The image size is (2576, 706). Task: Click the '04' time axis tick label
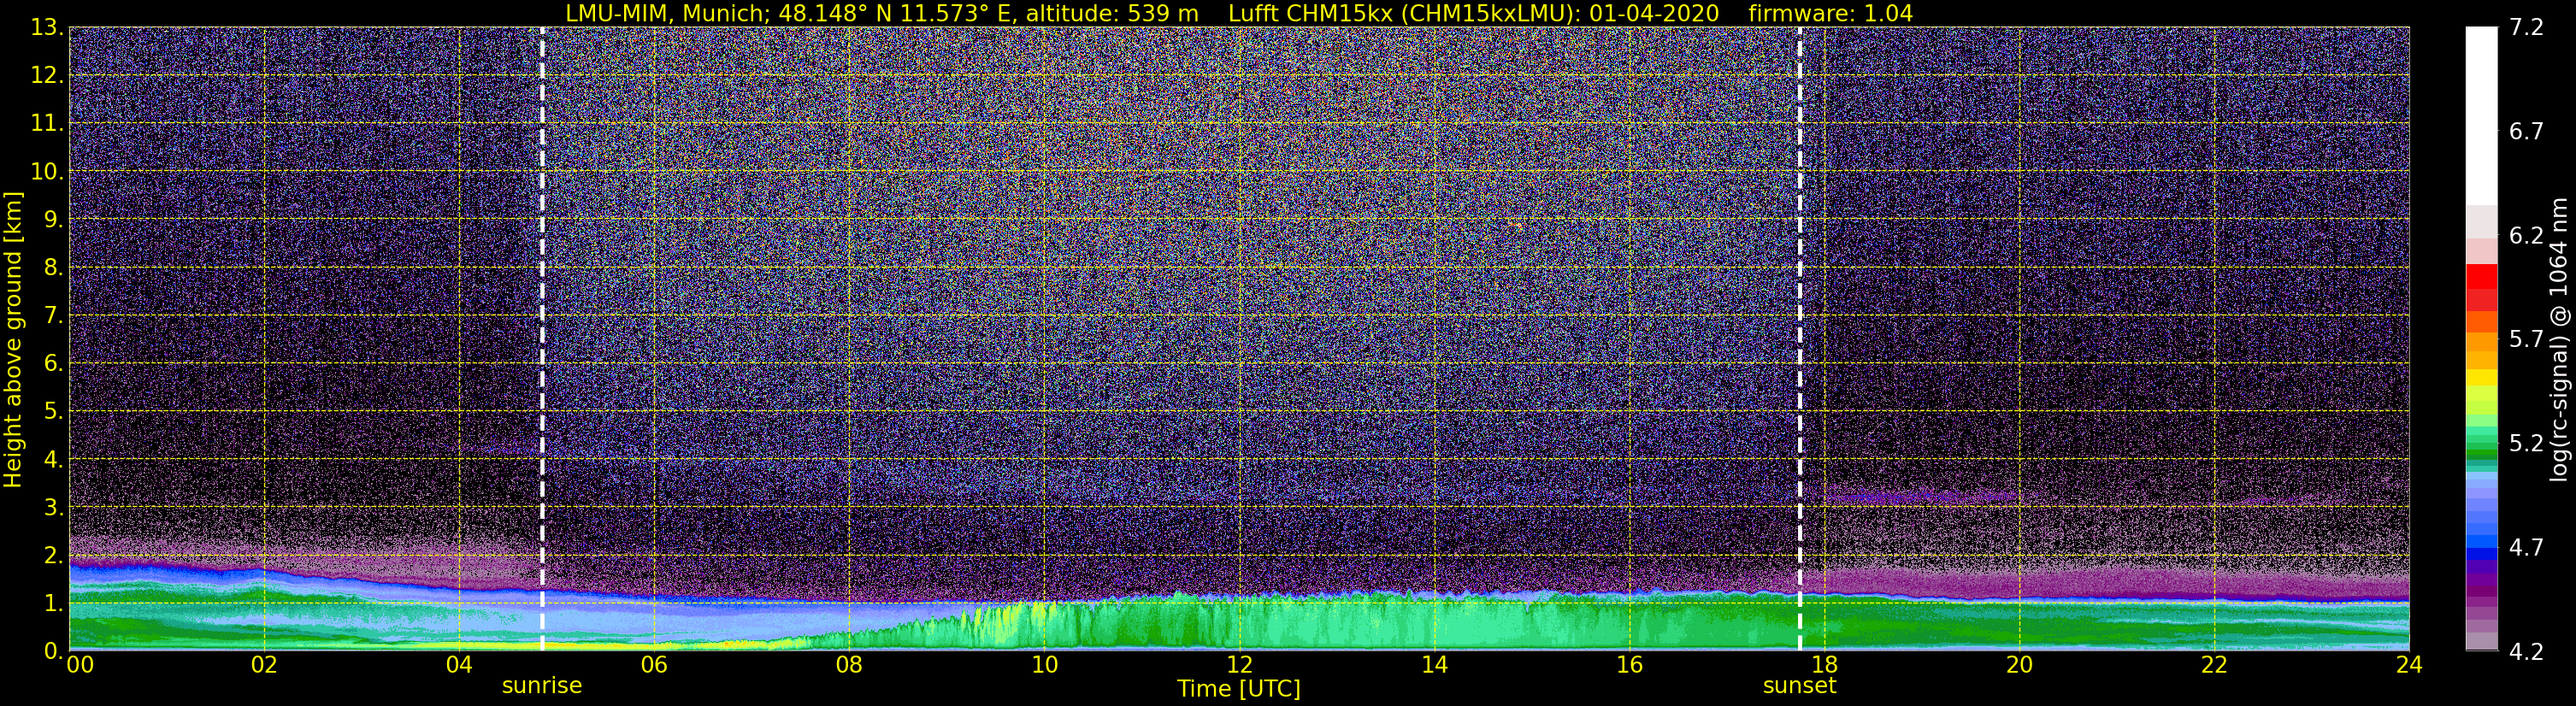pos(459,665)
